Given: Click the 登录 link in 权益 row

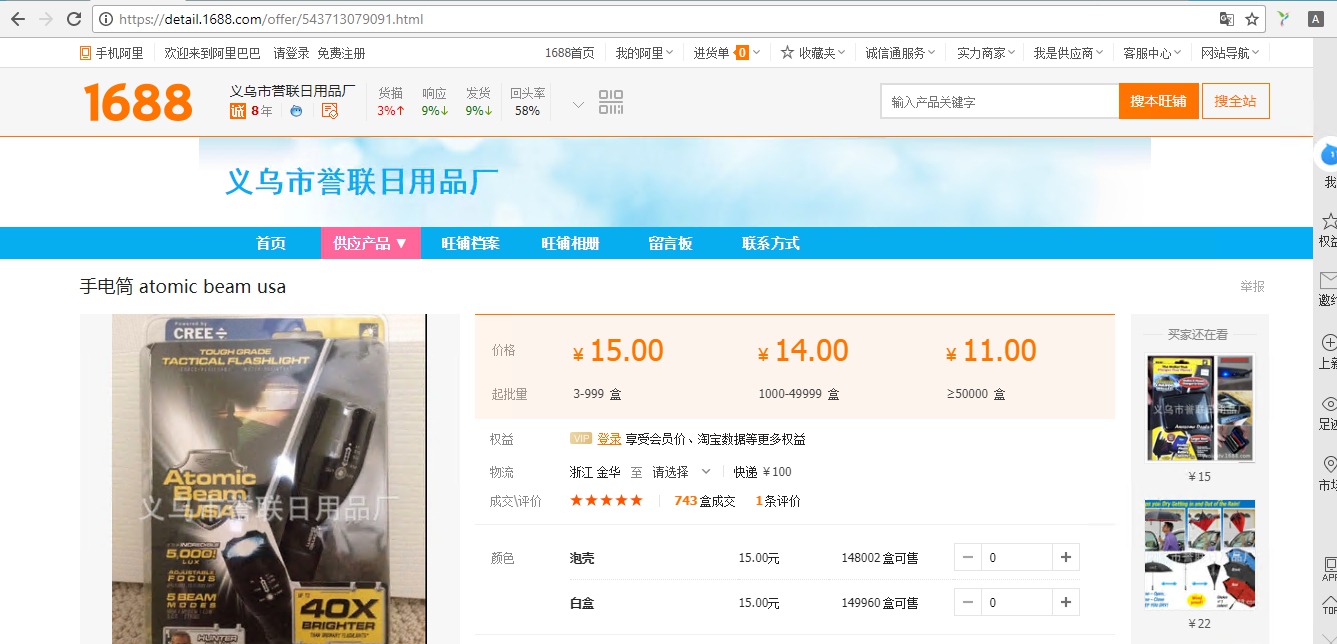Looking at the screenshot, I should click(609, 439).
